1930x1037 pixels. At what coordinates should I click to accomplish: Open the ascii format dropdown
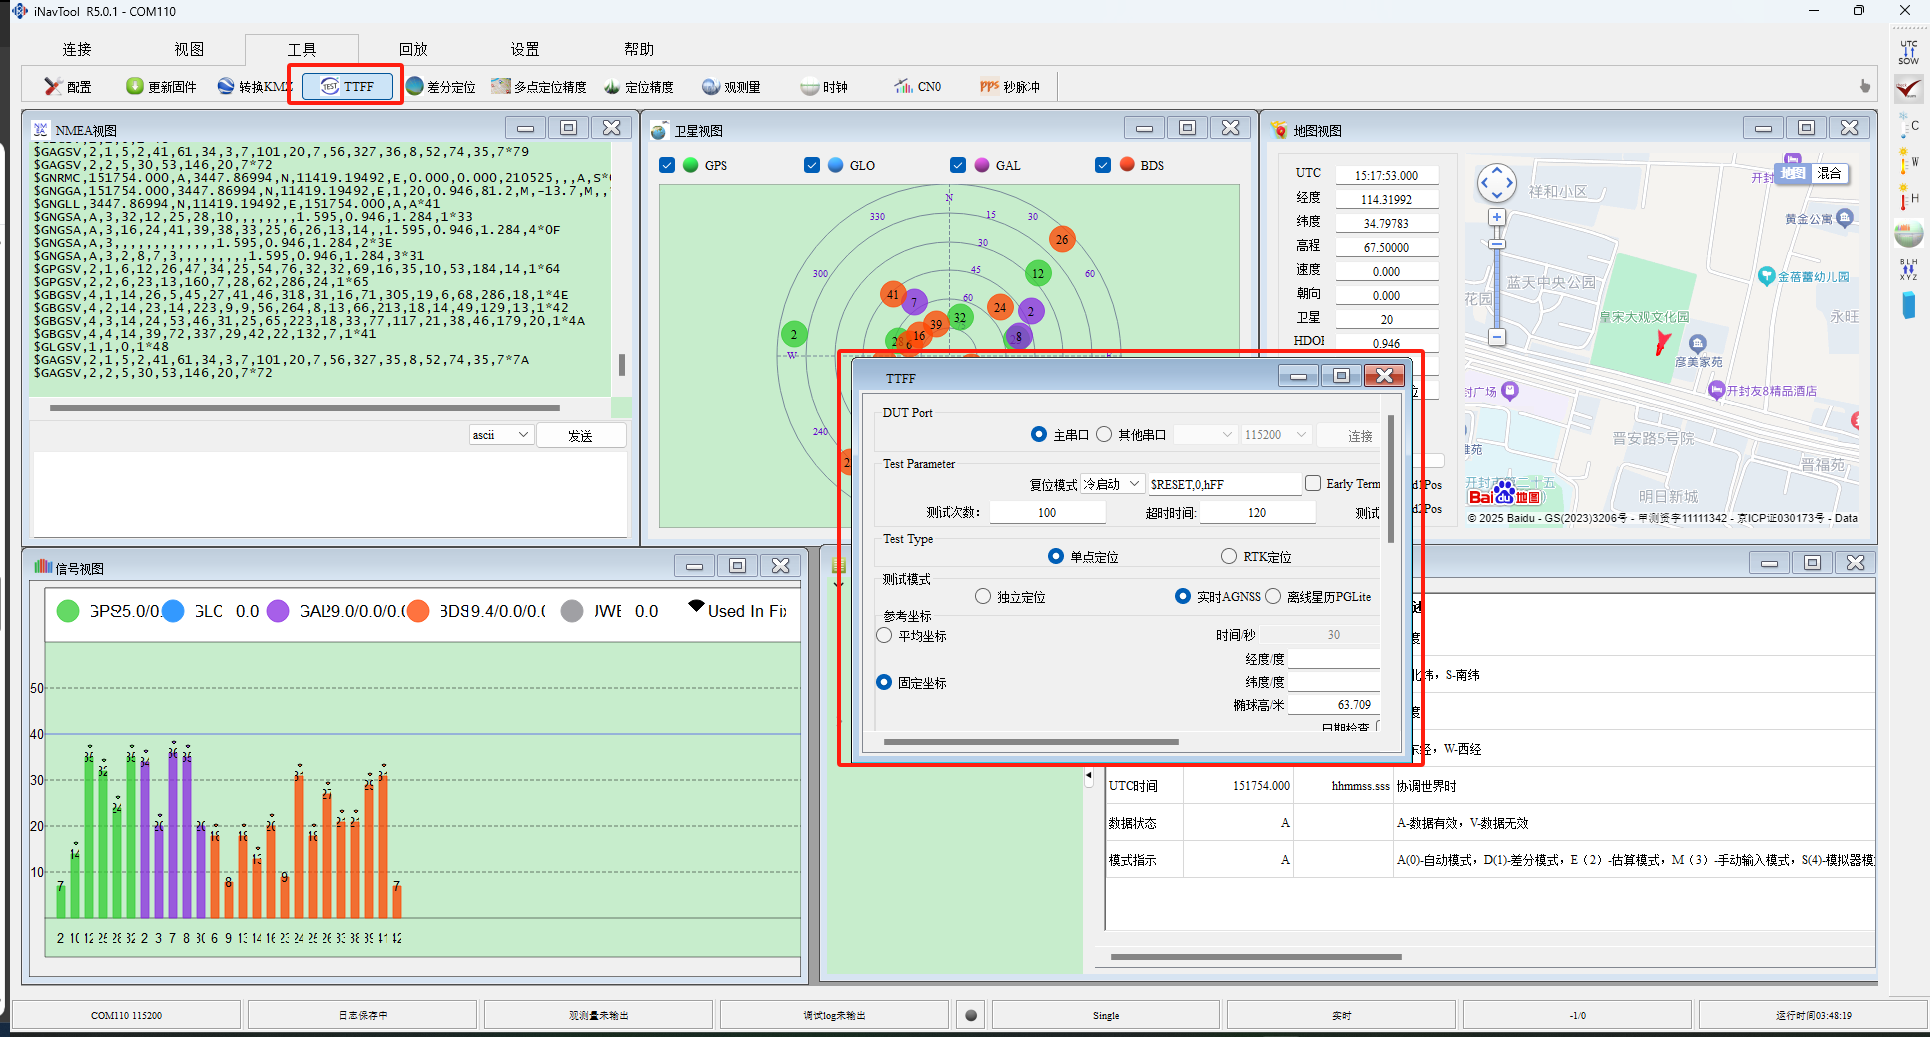pyautogui.click(x=500, y=435)
